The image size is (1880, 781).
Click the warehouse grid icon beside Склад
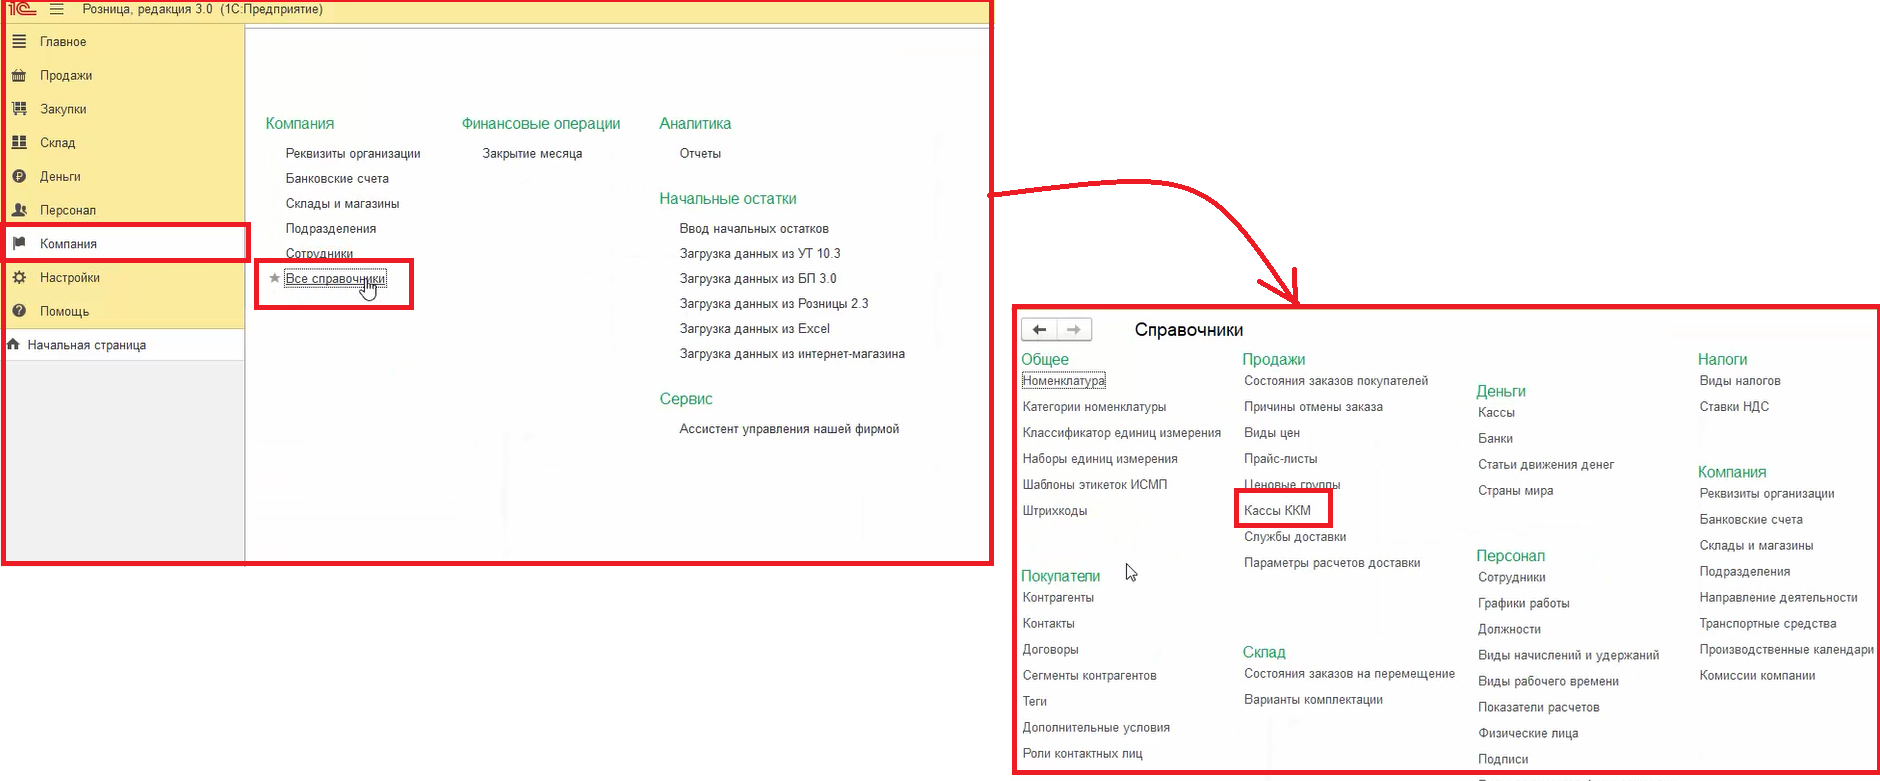tap(19, 142)
